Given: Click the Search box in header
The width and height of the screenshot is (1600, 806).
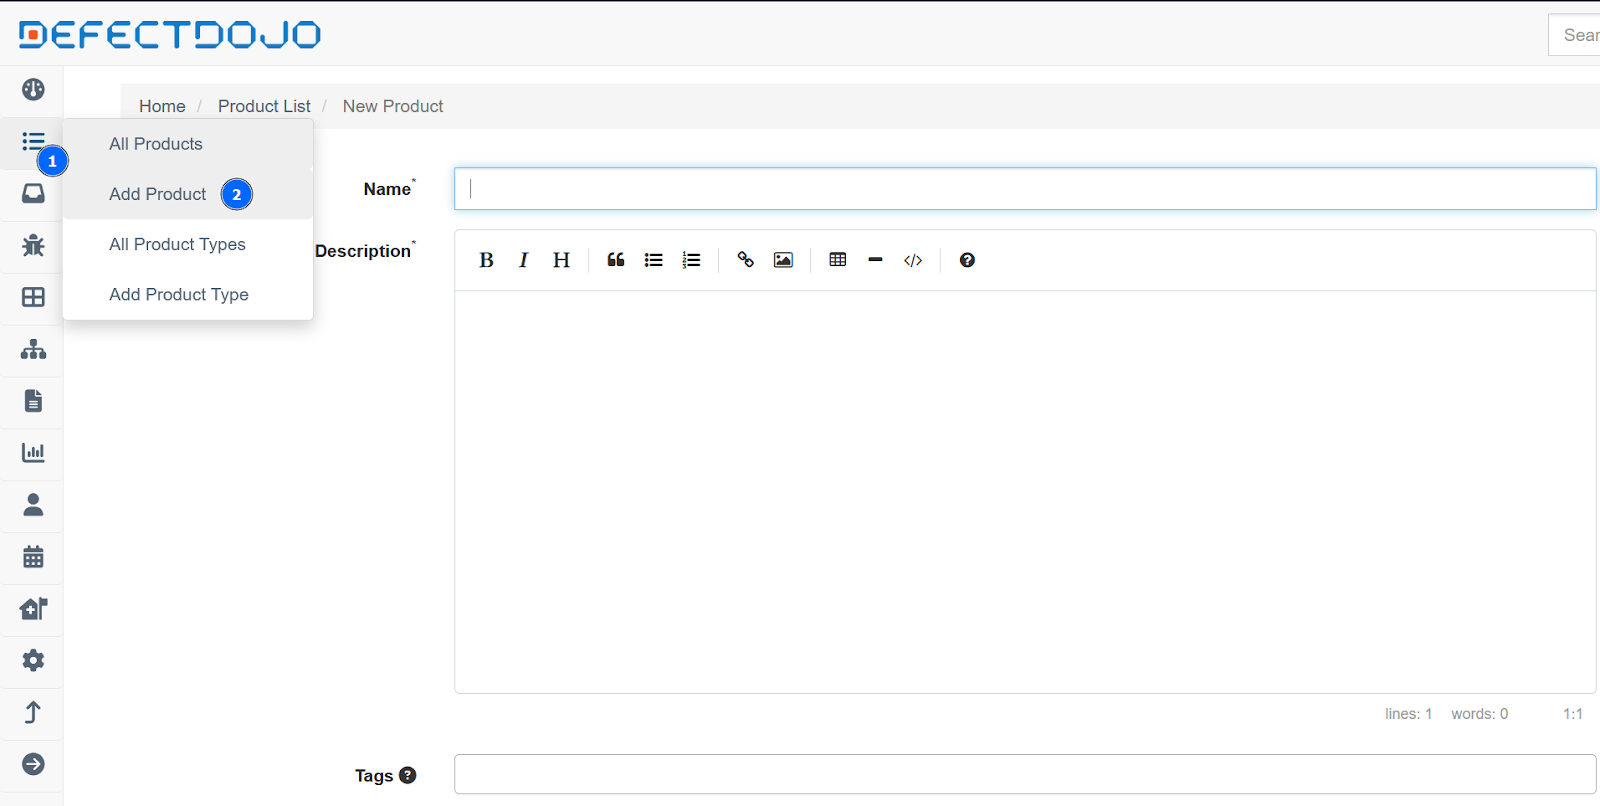Looking at the screenshot, I should pos(1575,35).
